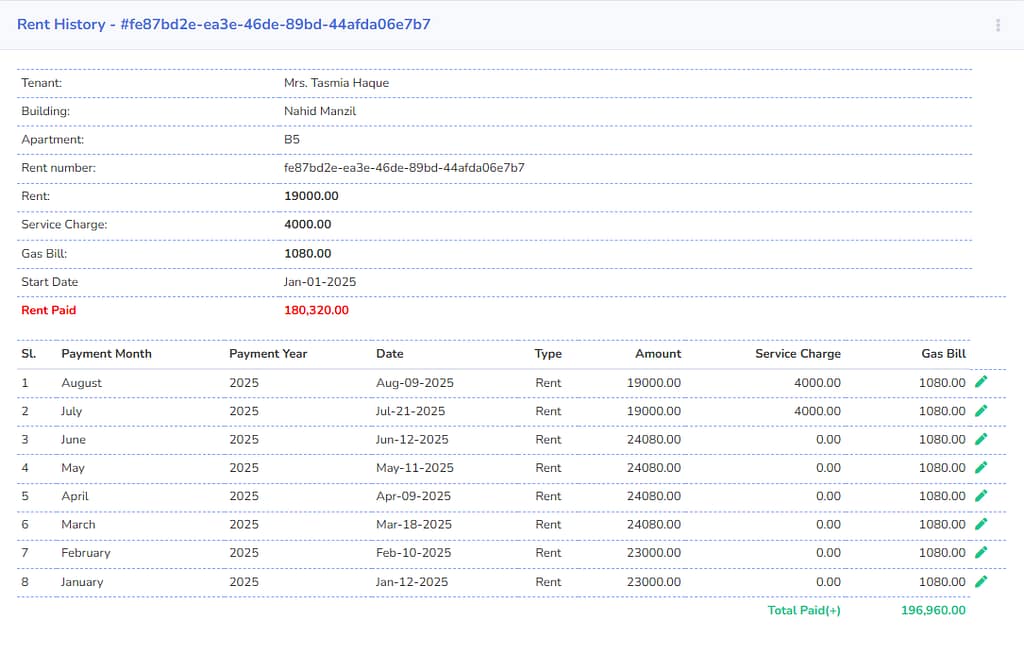Open the three-dot menu on Rent History card

[x=997, y=25]
